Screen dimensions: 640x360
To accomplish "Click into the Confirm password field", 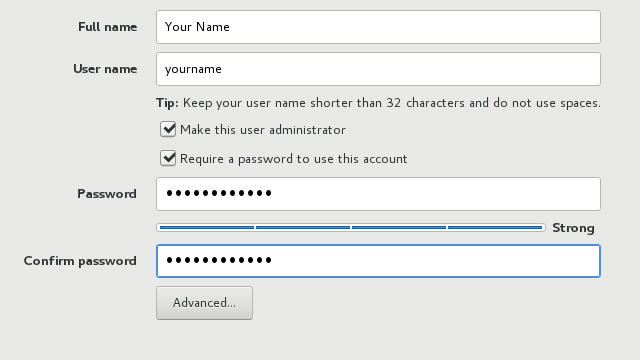I will coord(378,261).
